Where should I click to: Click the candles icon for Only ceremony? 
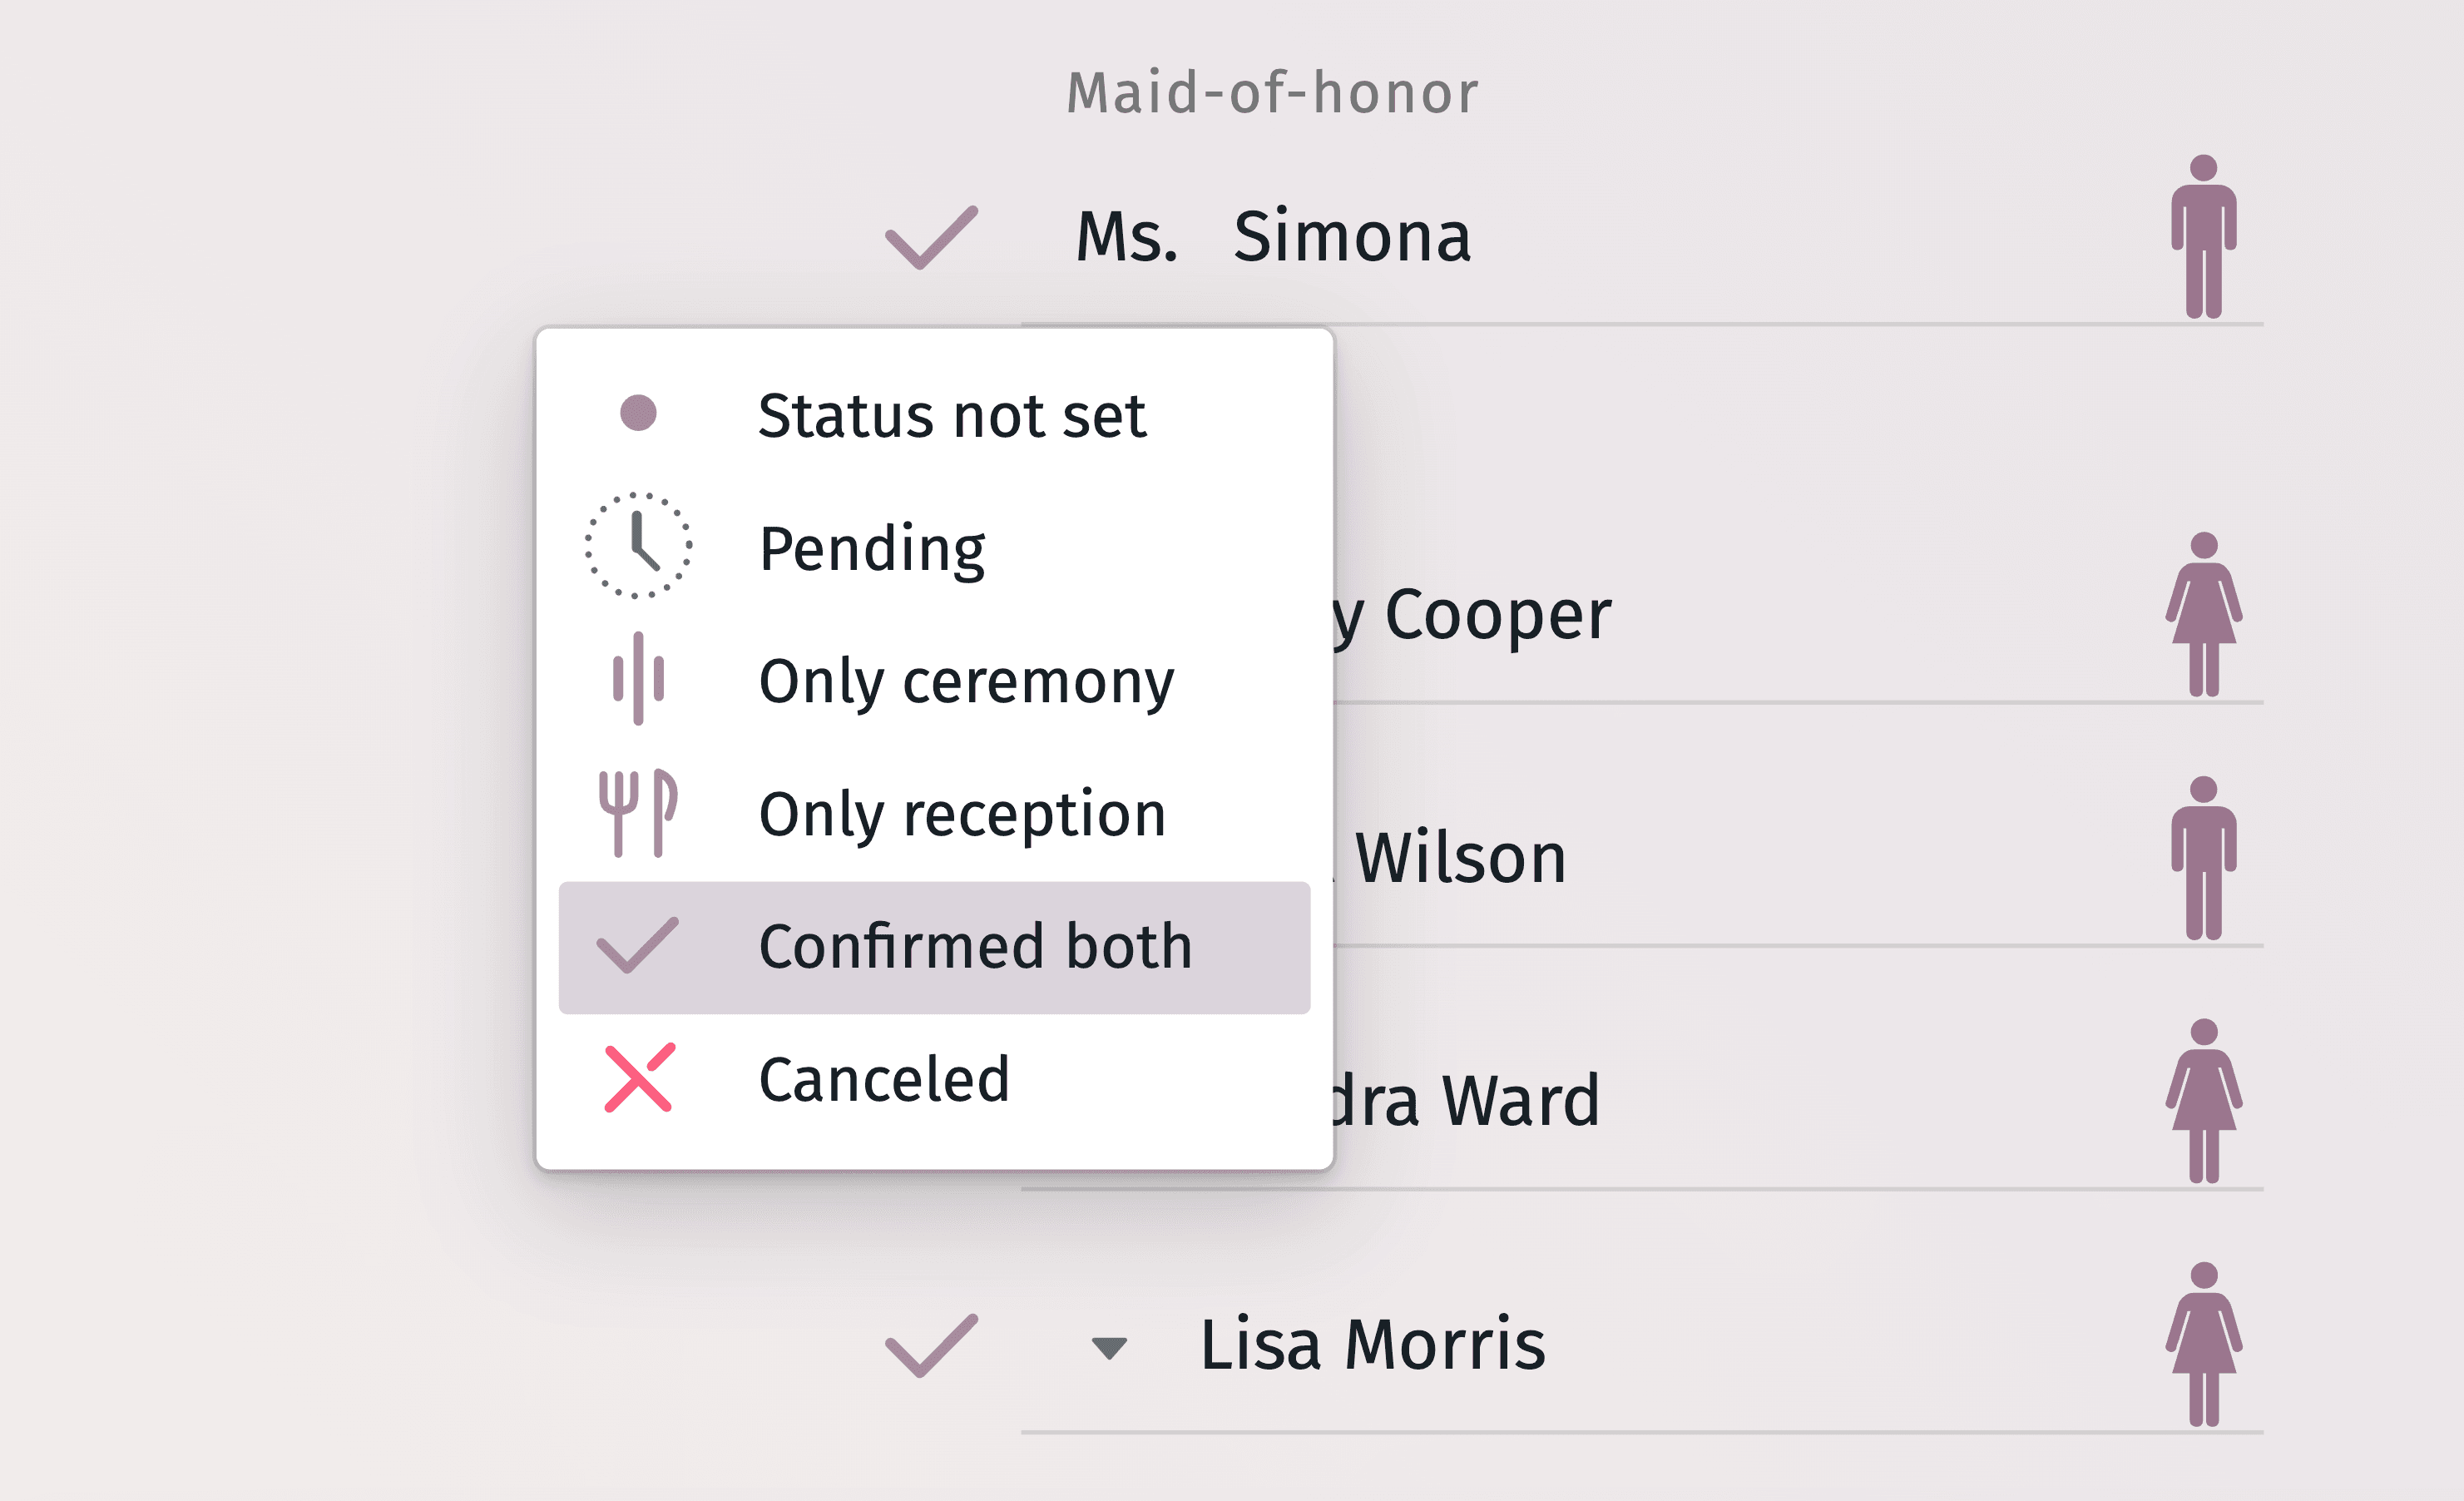pos(638,679)
